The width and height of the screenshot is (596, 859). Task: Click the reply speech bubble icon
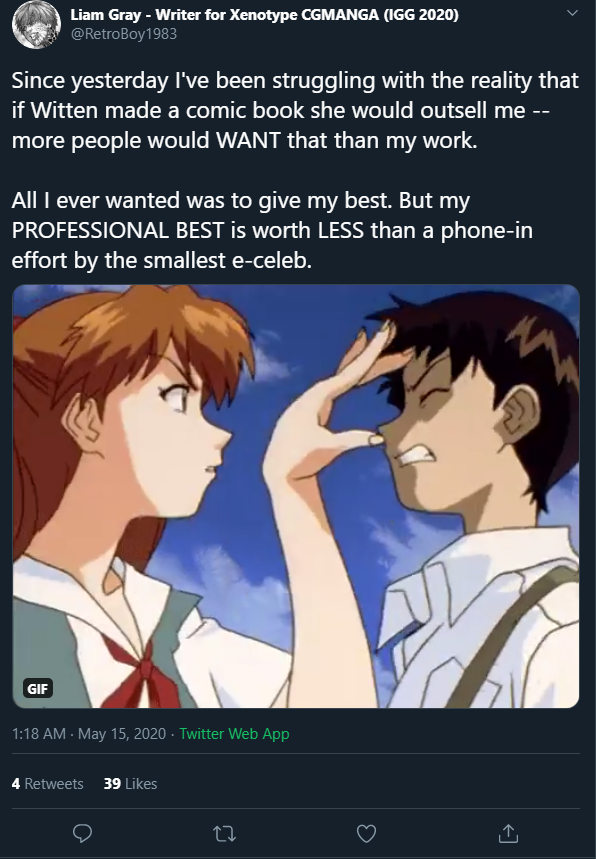(x=82, y=833)
